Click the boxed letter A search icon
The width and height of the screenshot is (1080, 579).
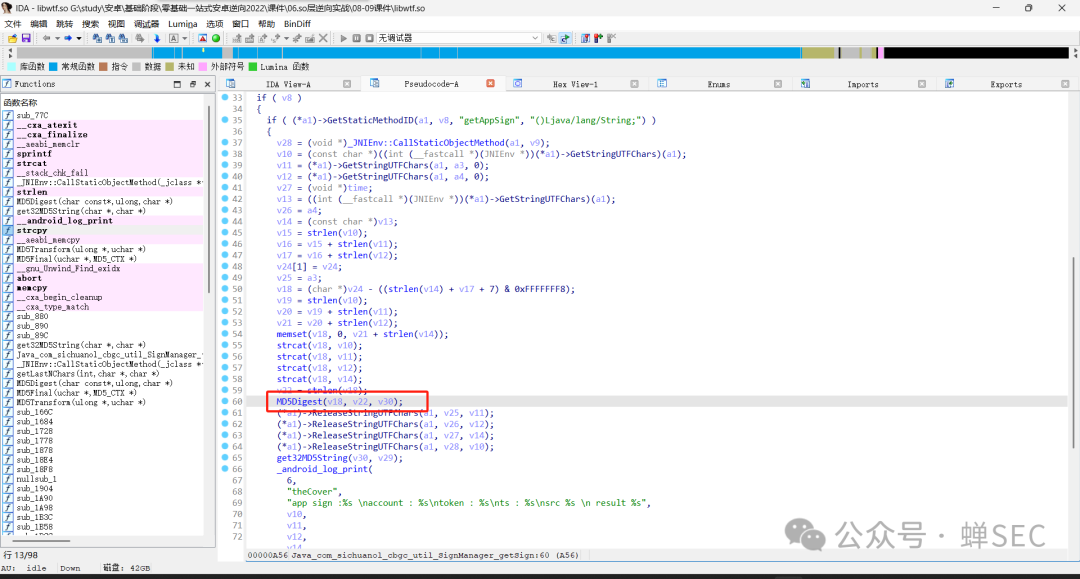pos(174,38)
